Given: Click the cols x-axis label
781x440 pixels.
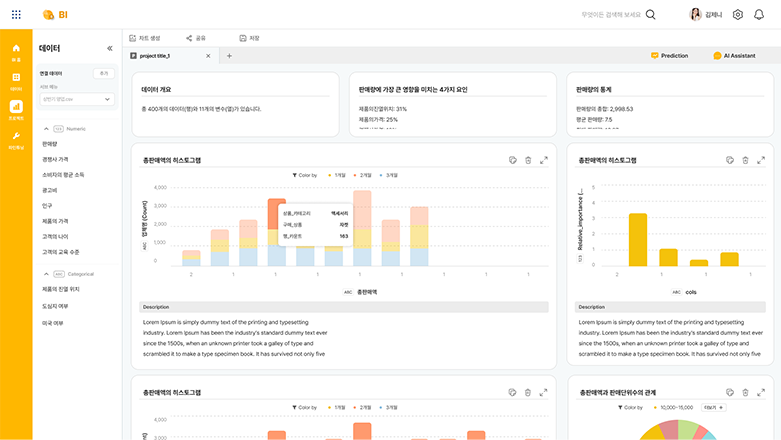Looking at the screenshot, I should click(690, 292).
